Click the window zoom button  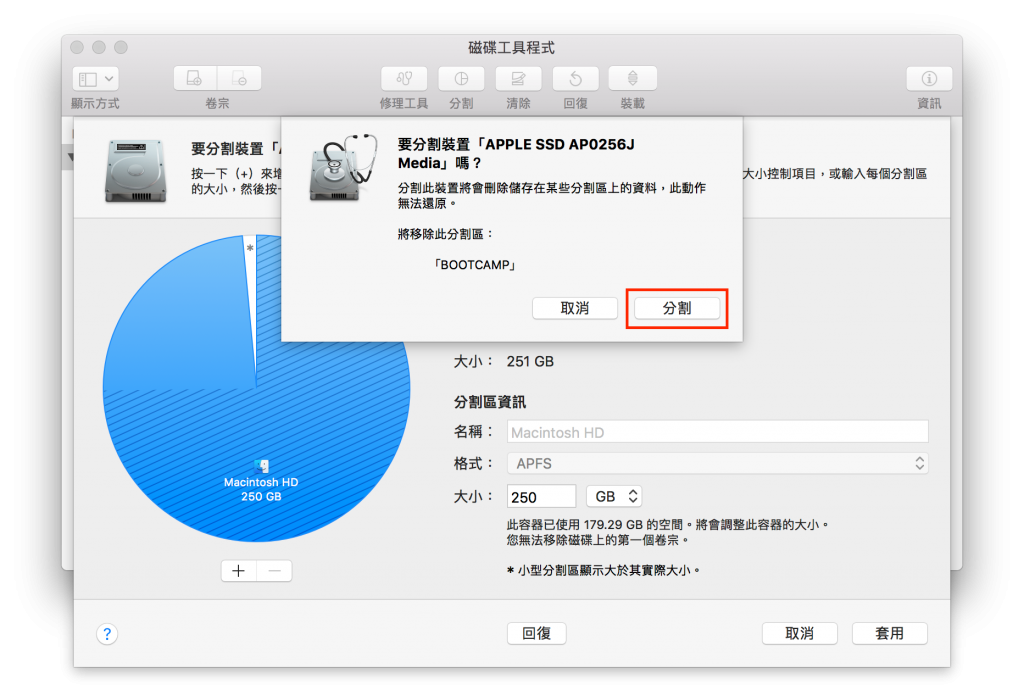click(x=121, y=47)
